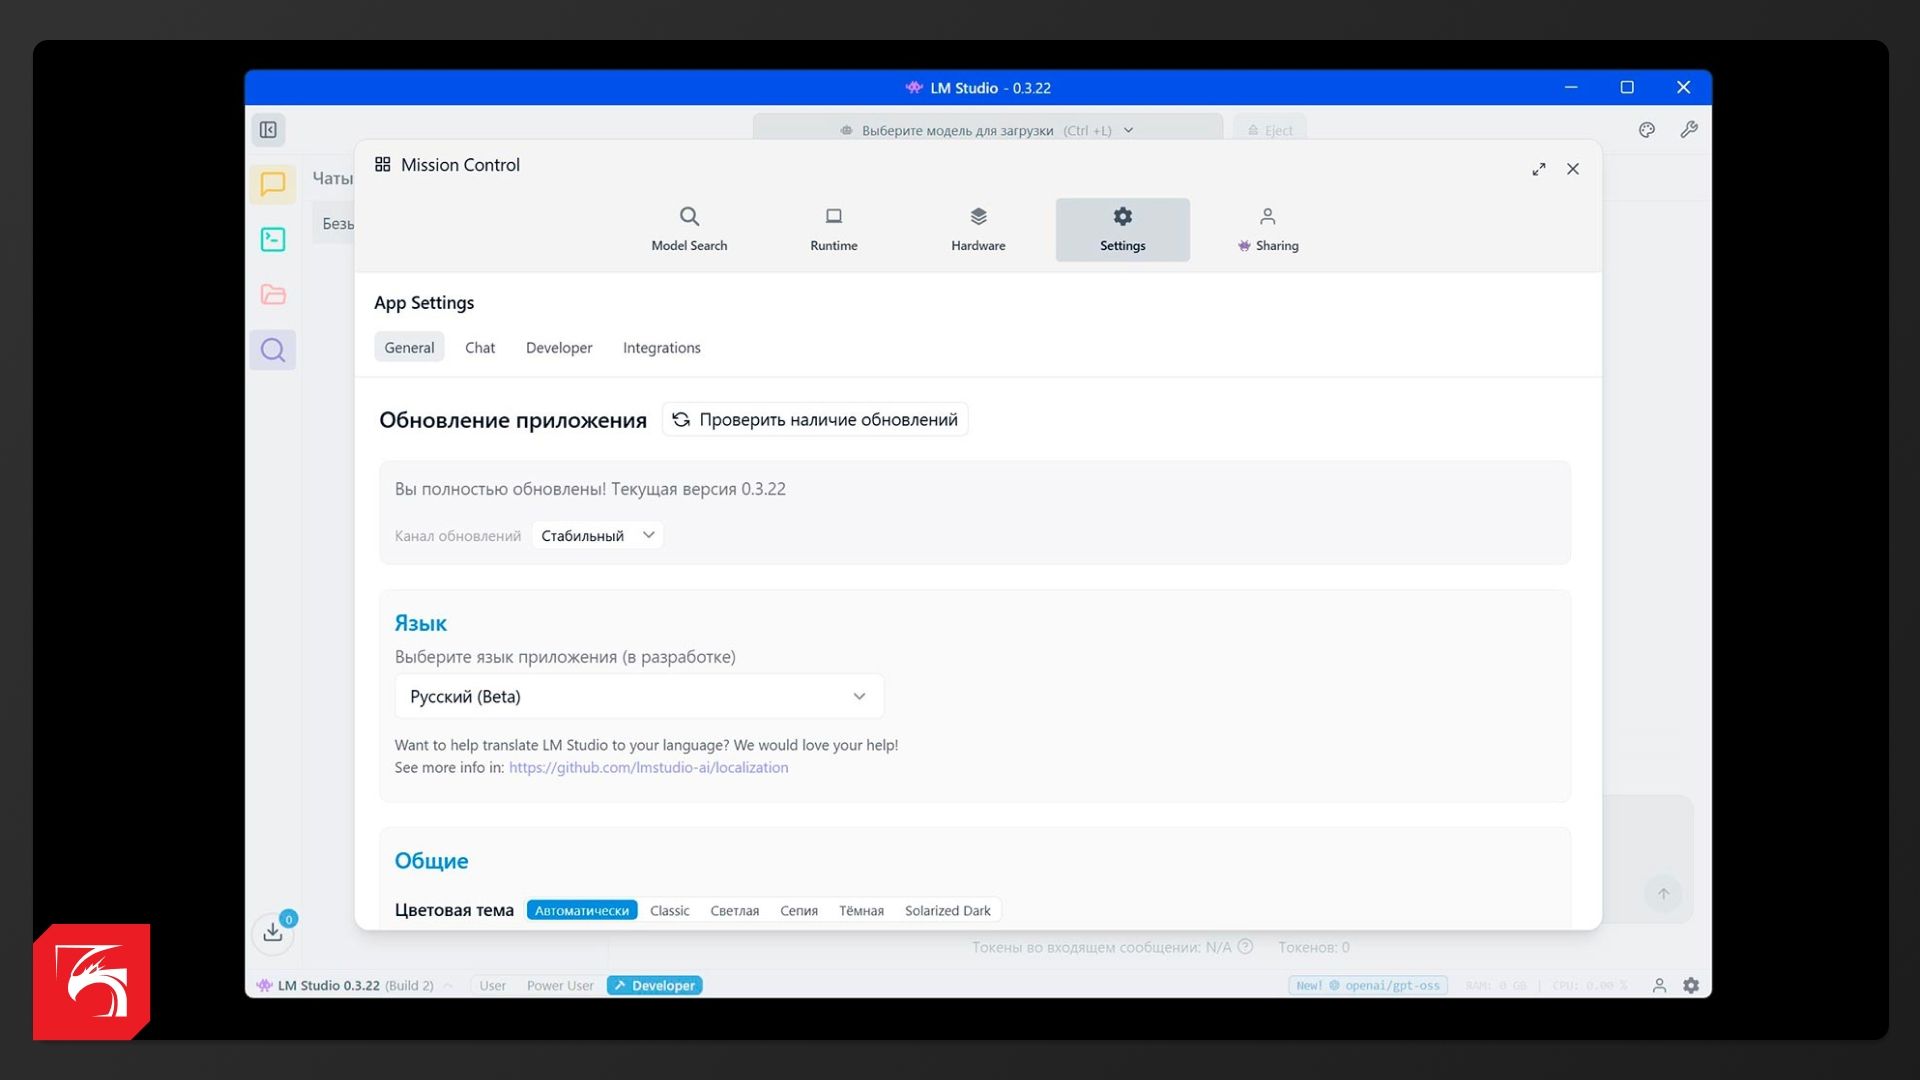Open the GitHub localization link
Viewport: 1920px width, 1080px height.
point(648,768)
